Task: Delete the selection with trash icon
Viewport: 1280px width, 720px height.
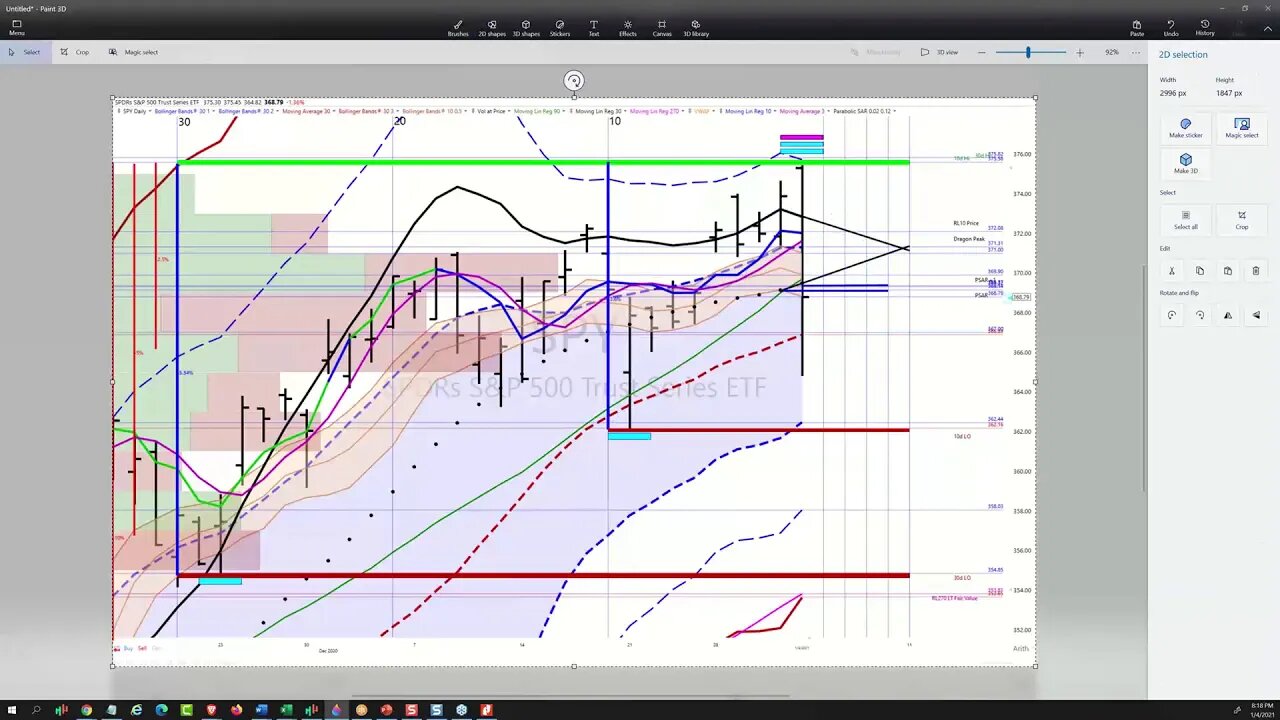Action: (x=1256, y=270)
